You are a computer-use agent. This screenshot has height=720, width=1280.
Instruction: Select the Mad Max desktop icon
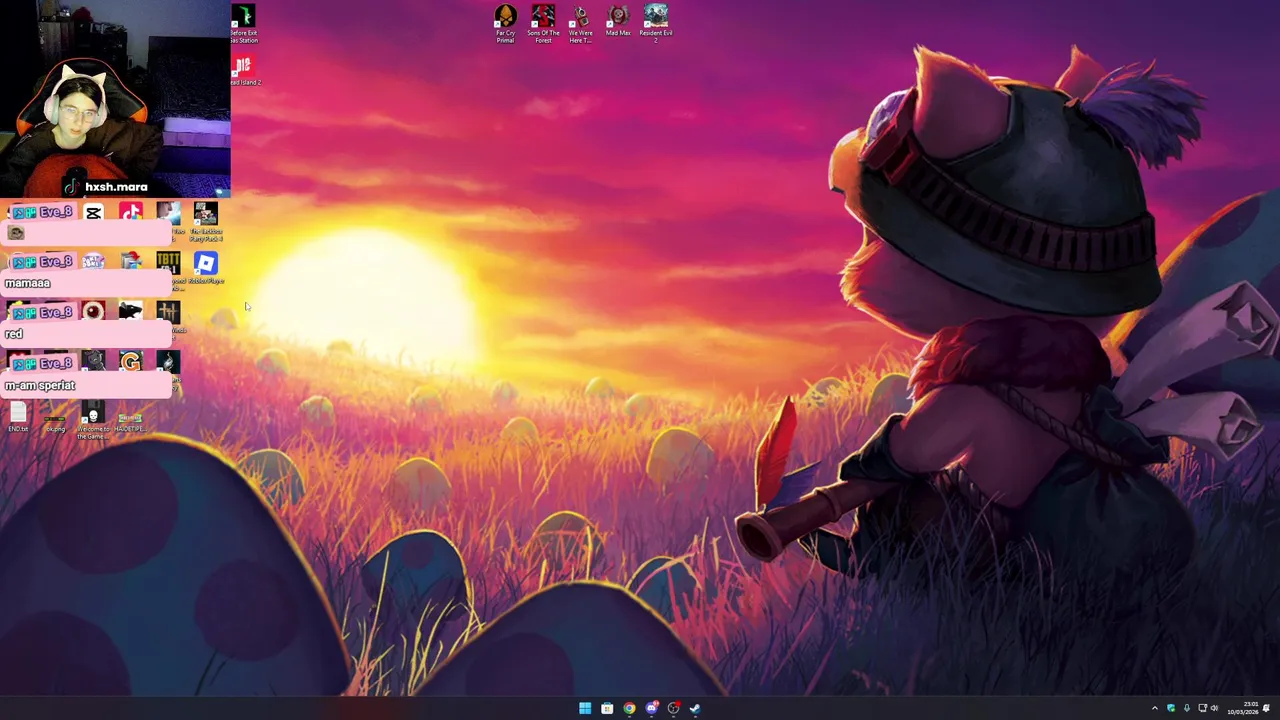(x=618, y=21)
